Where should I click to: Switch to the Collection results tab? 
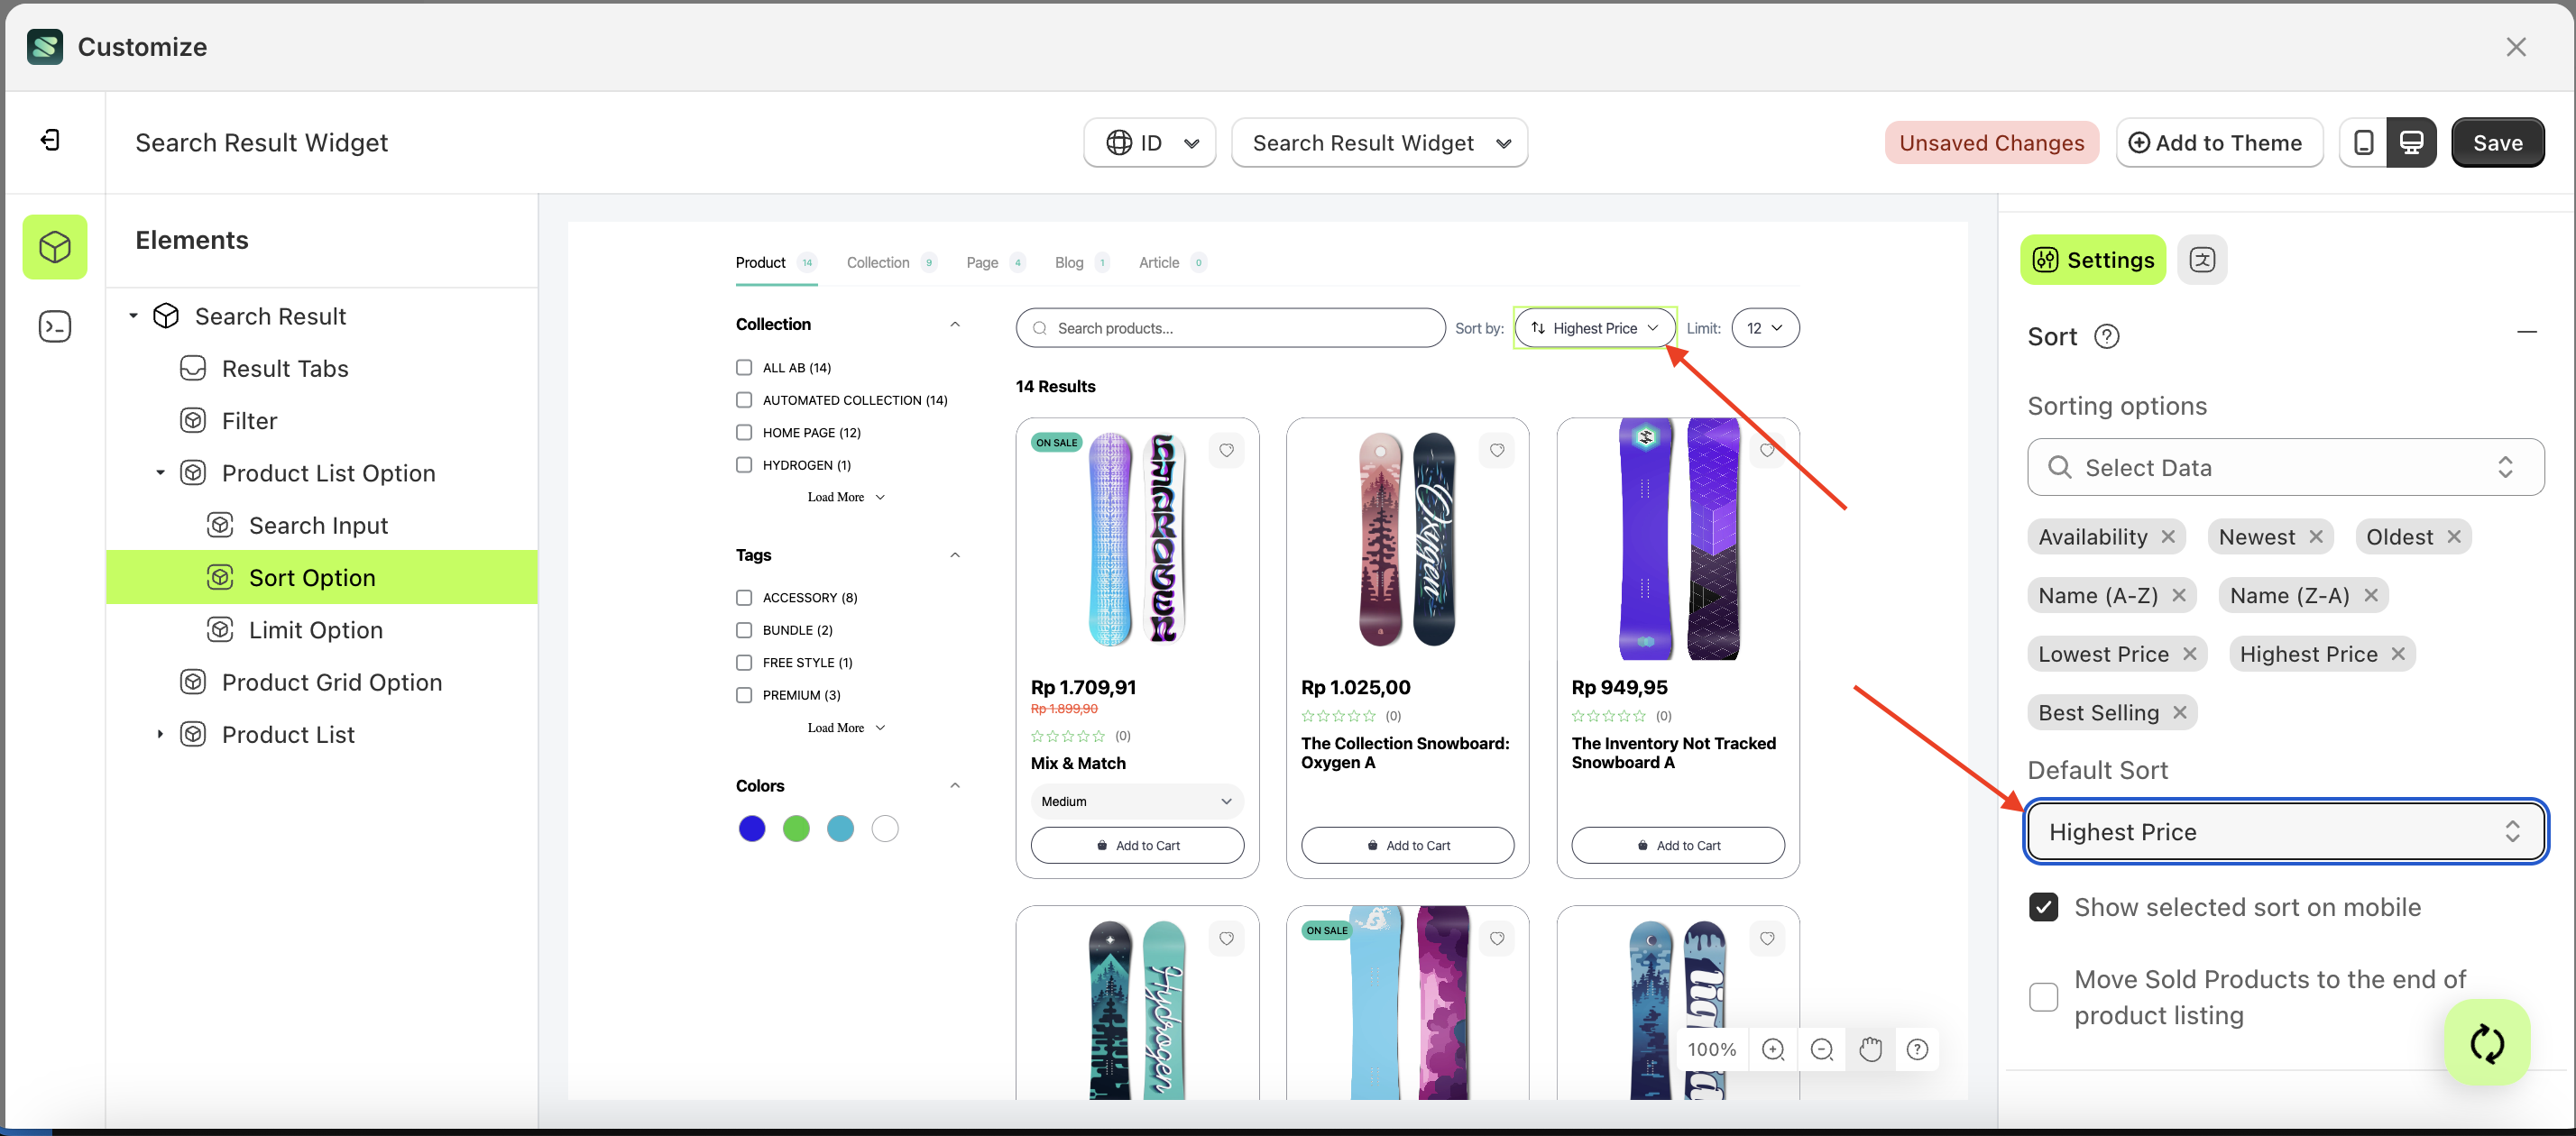point(878,263)
